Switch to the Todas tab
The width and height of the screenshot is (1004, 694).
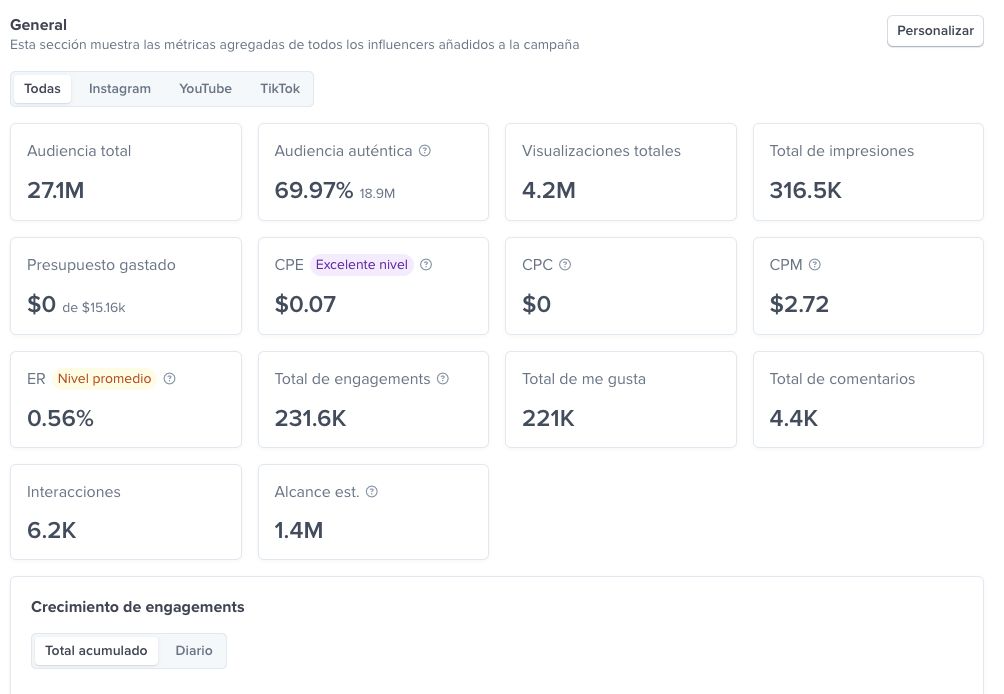42,89
